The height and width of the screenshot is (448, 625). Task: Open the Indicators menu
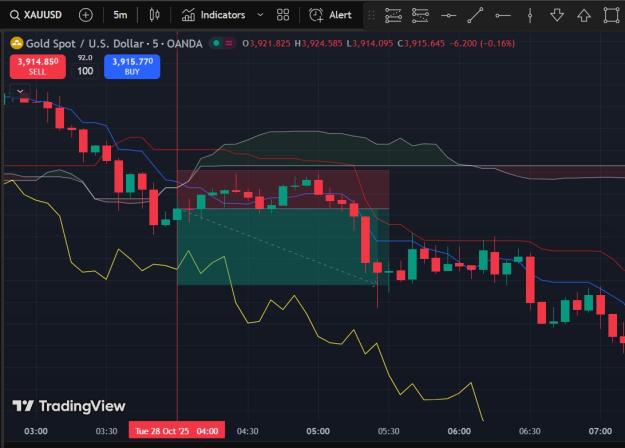(213, 15)
